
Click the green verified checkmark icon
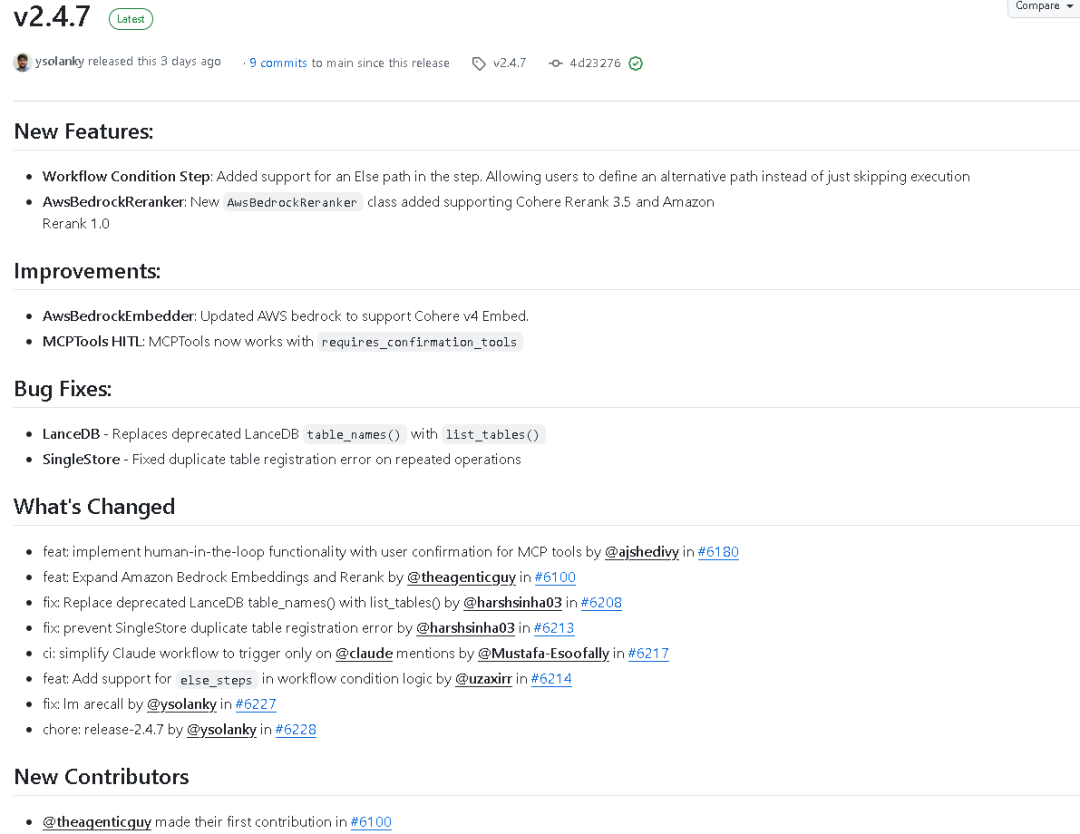pyautogui.click(x=636, y=64)
